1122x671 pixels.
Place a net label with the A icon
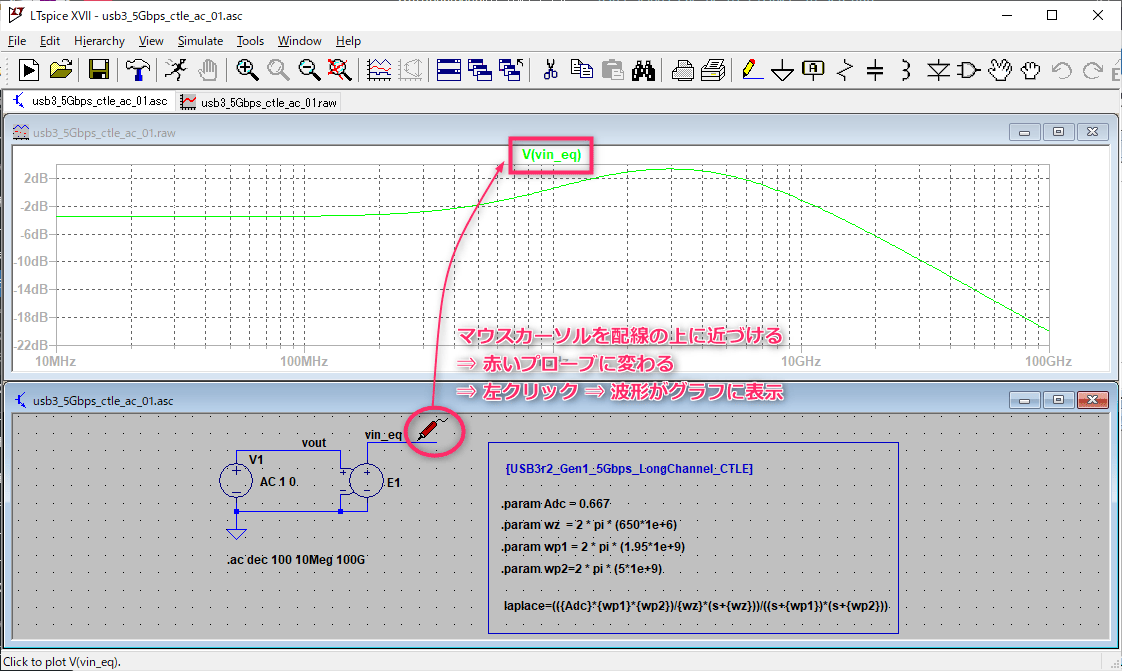[813, 70]
